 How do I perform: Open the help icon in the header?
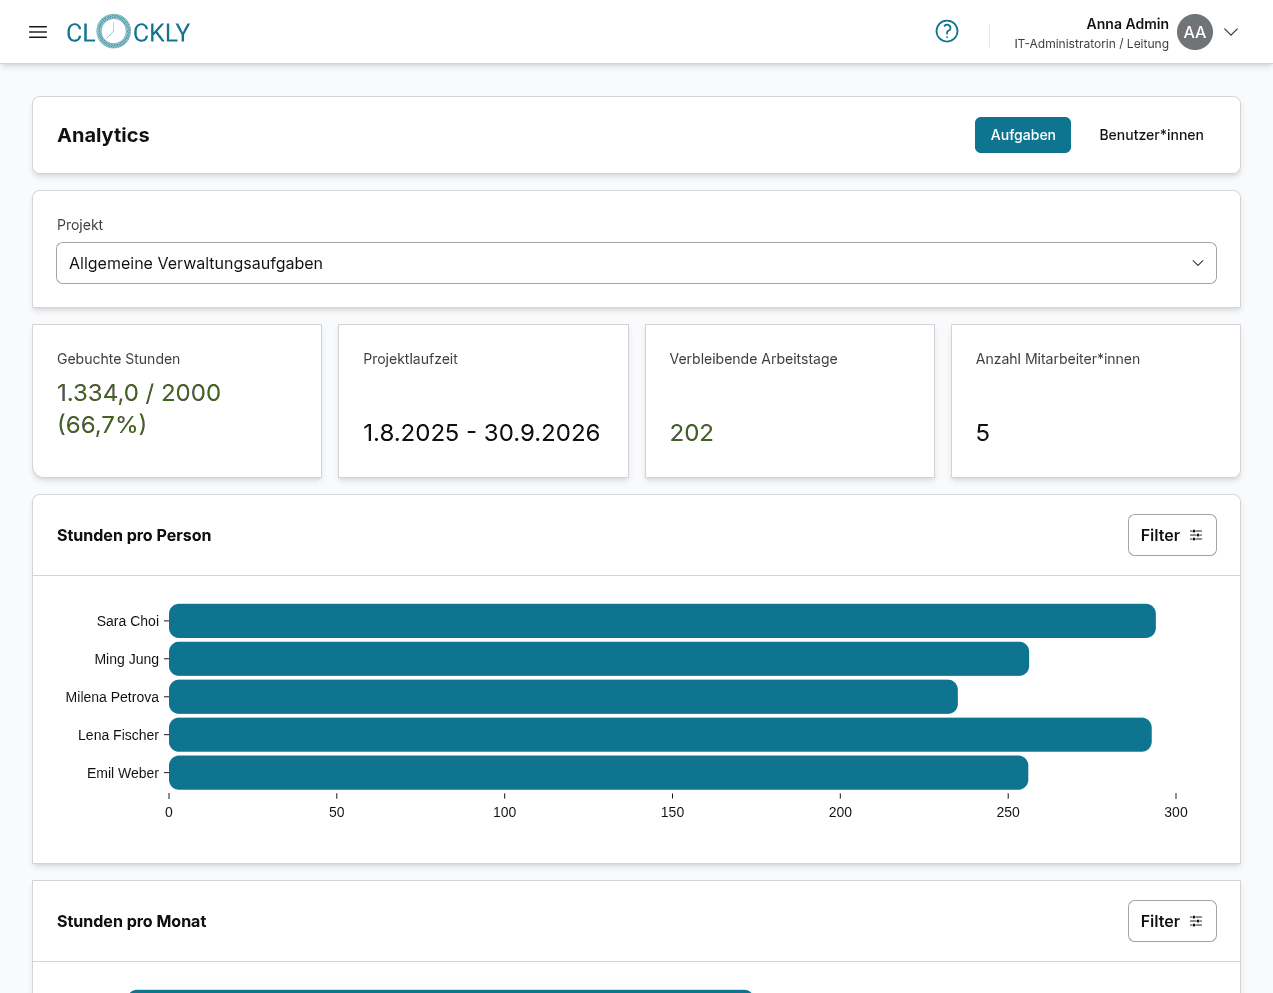[x=946, y=31]
